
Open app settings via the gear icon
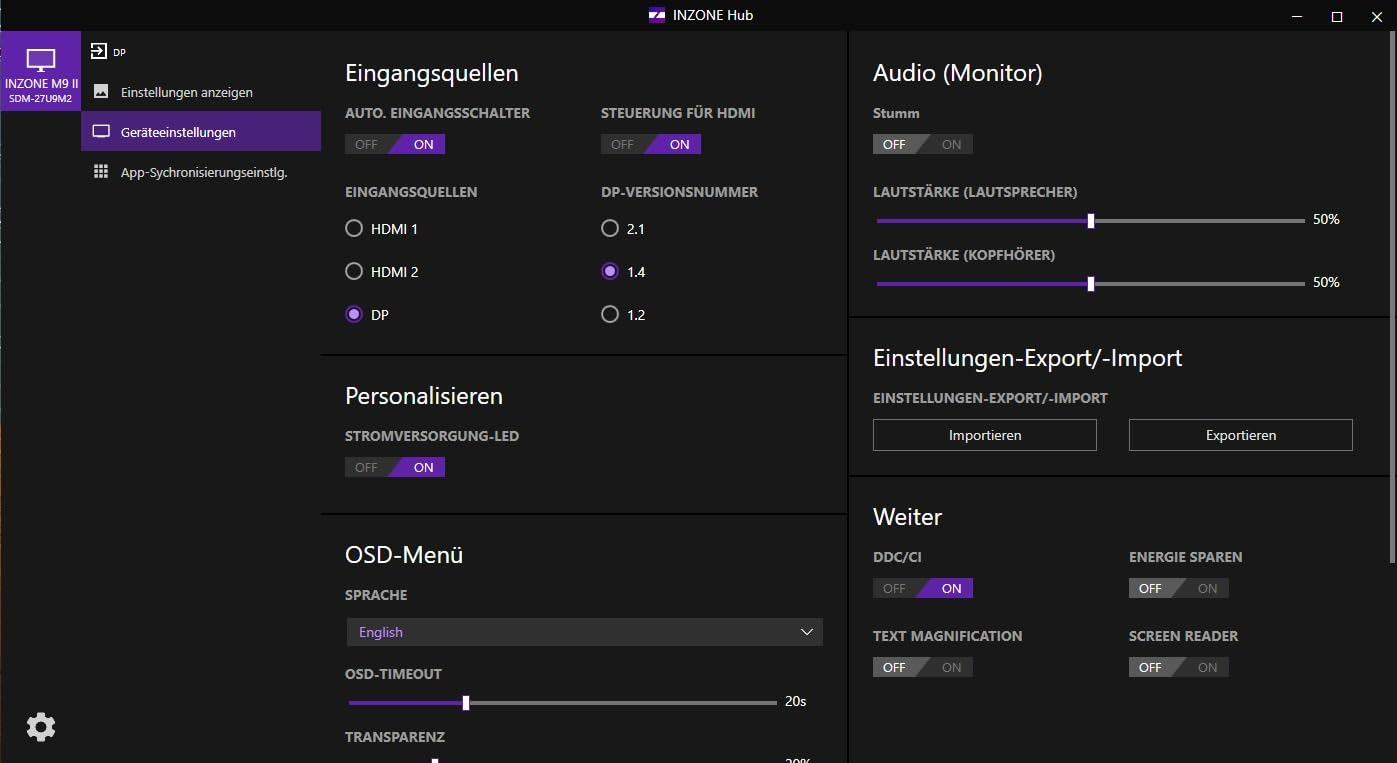[x=41, y=727]
